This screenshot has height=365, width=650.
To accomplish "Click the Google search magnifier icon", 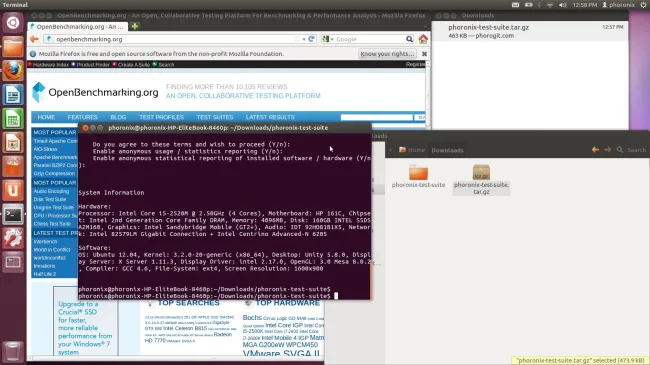I will point(409,39).
